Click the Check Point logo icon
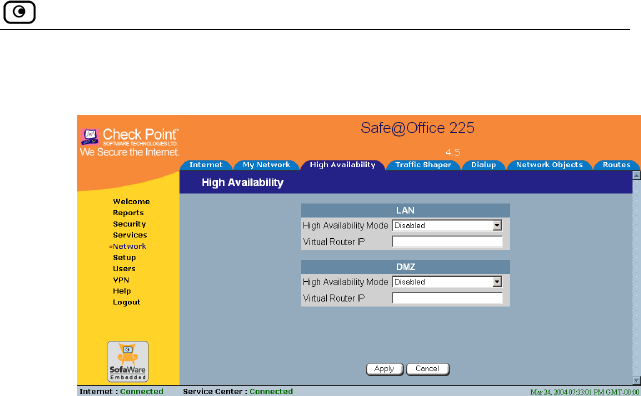 [90, 136]
